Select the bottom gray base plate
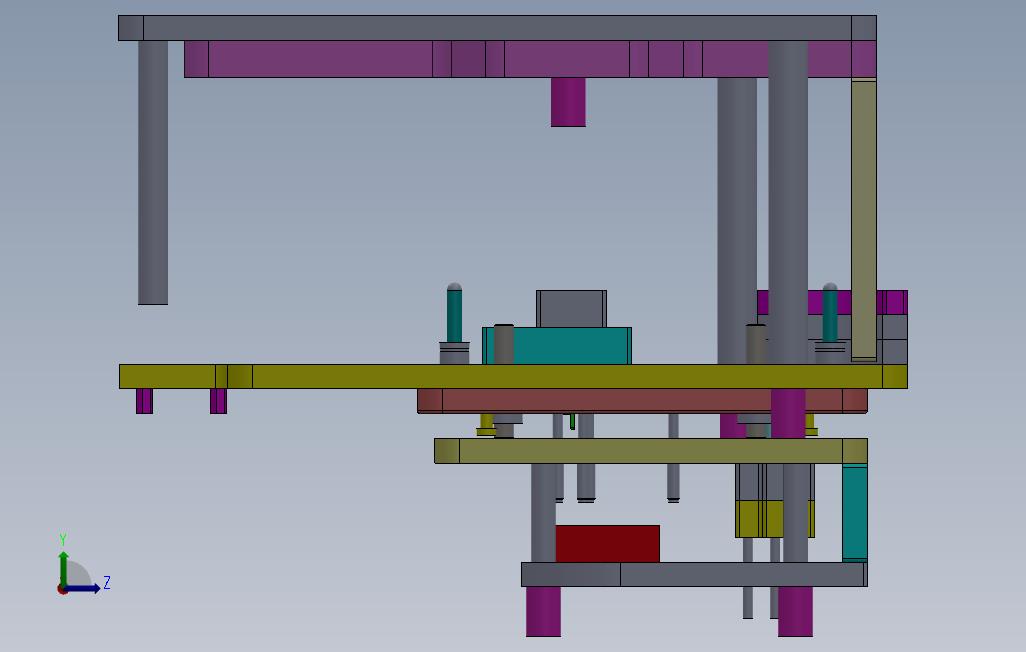Image resolution: width=1026 pixels, height=652 pixels. pyautogui.click(x=694, y=574)
